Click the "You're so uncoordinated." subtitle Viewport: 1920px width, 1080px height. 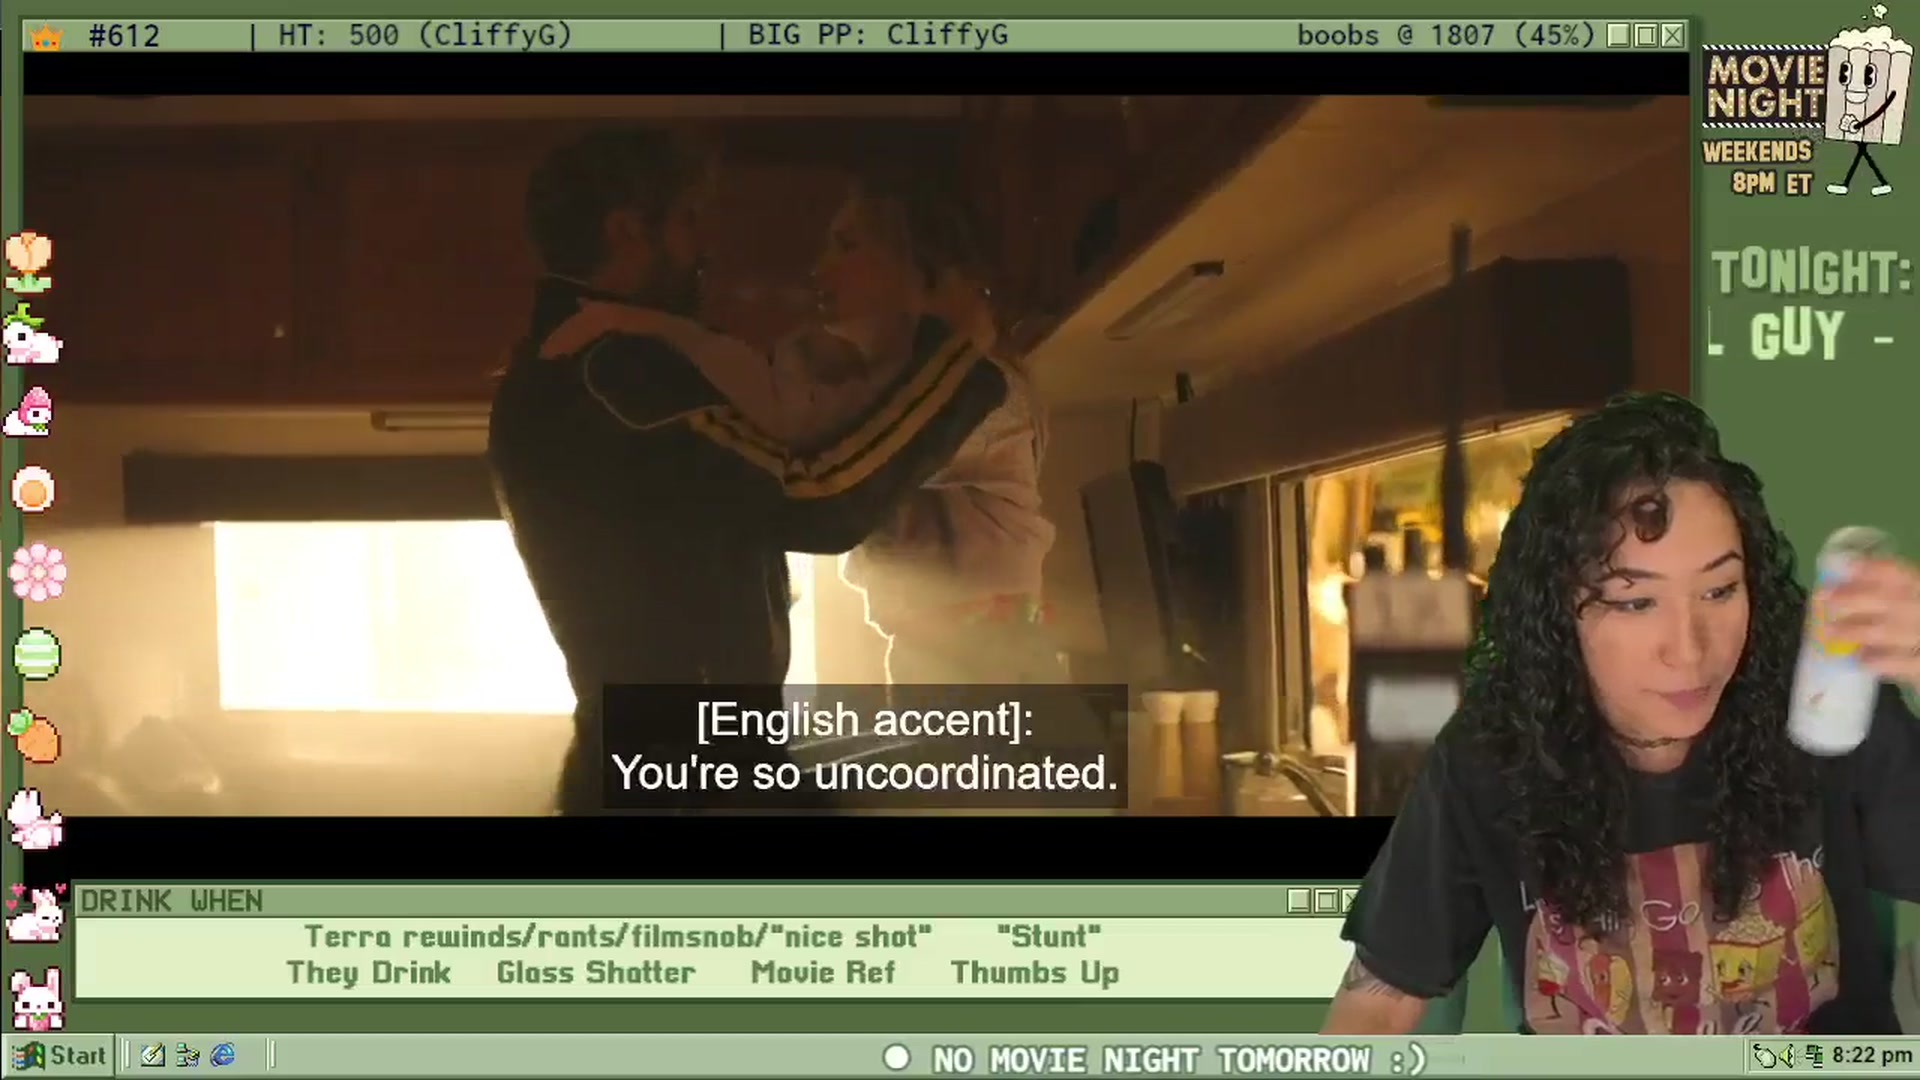(865, 773)
